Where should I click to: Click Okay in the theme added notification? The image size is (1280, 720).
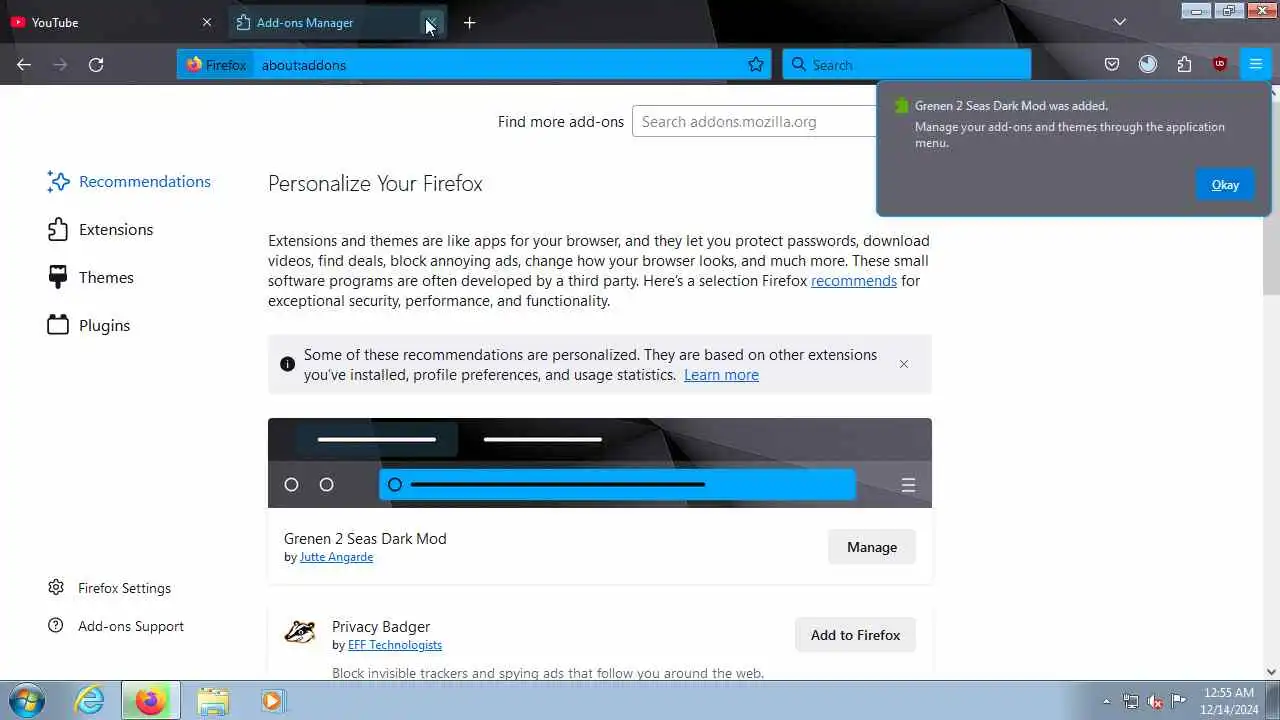1225,185
